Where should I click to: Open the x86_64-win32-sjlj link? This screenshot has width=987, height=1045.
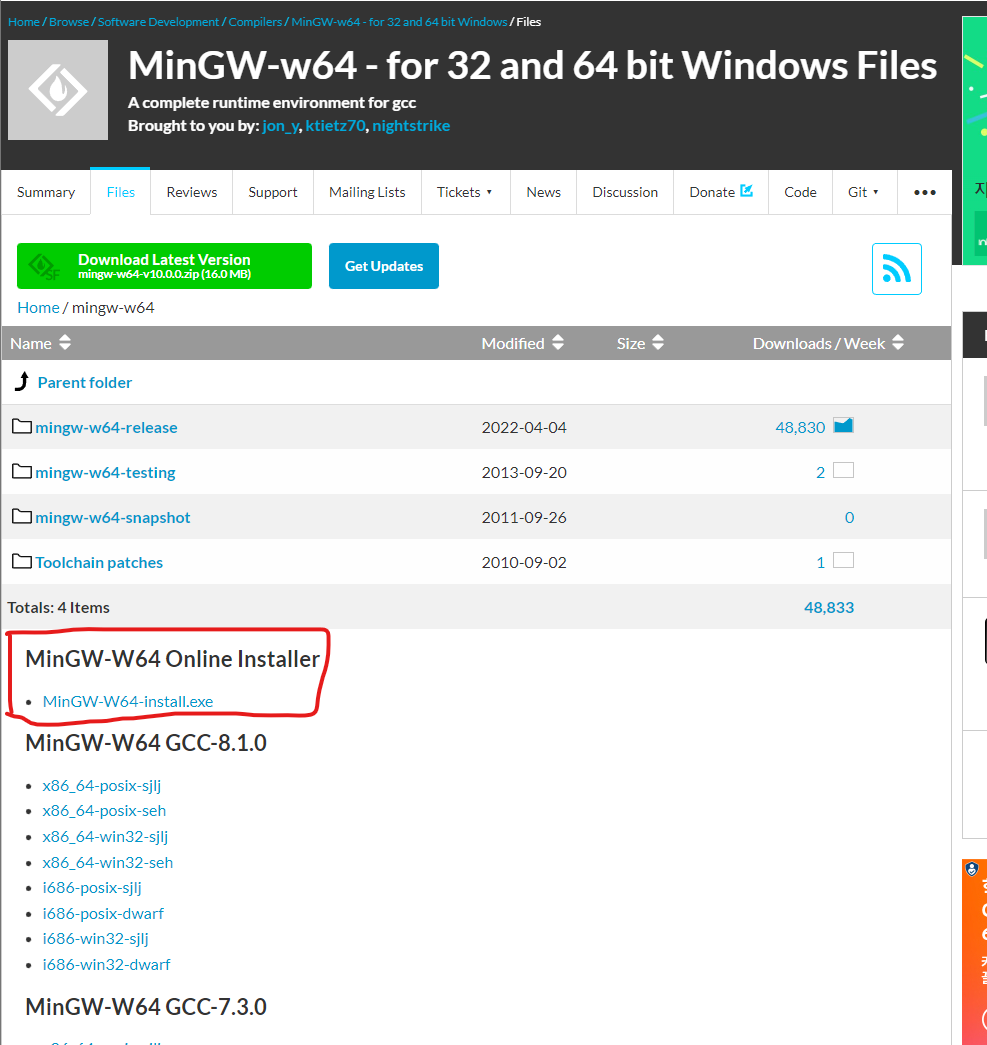pos(105,836)
